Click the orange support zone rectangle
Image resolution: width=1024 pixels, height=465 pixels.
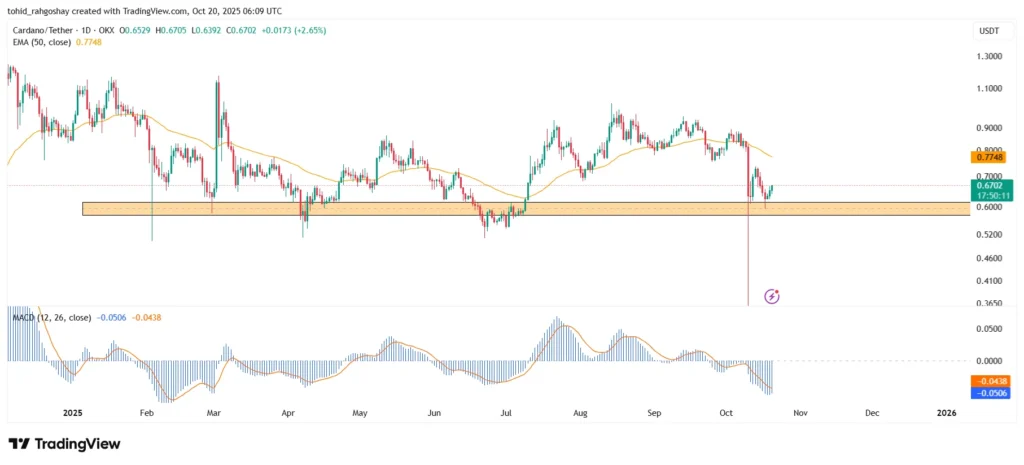[x=400, y=208]
